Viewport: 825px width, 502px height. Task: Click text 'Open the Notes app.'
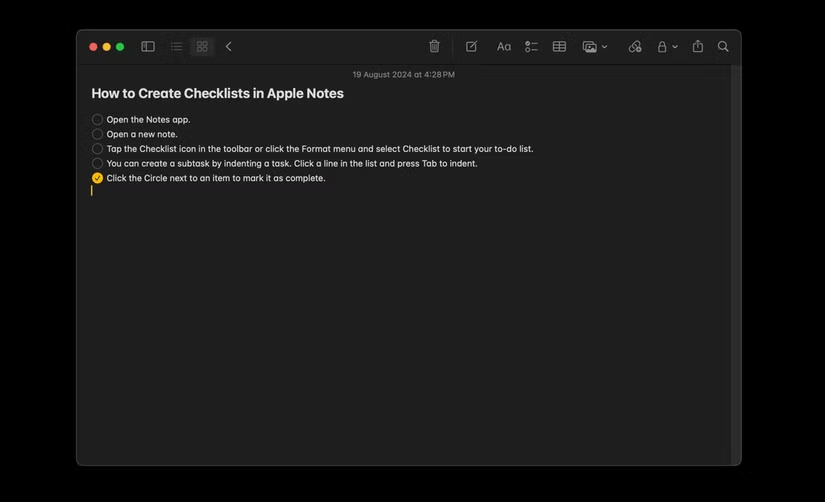pos(148,120)
